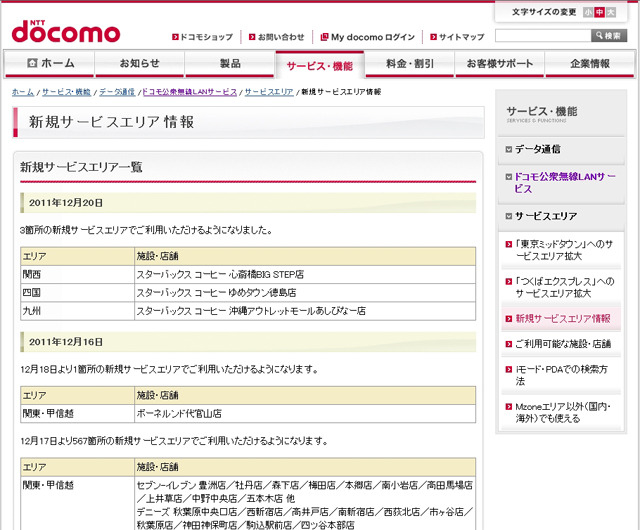Click red arrow beside iモード・PDAでの検索方法
The height and width of the screenshot is (530, 640).
[x=509, y=370]
